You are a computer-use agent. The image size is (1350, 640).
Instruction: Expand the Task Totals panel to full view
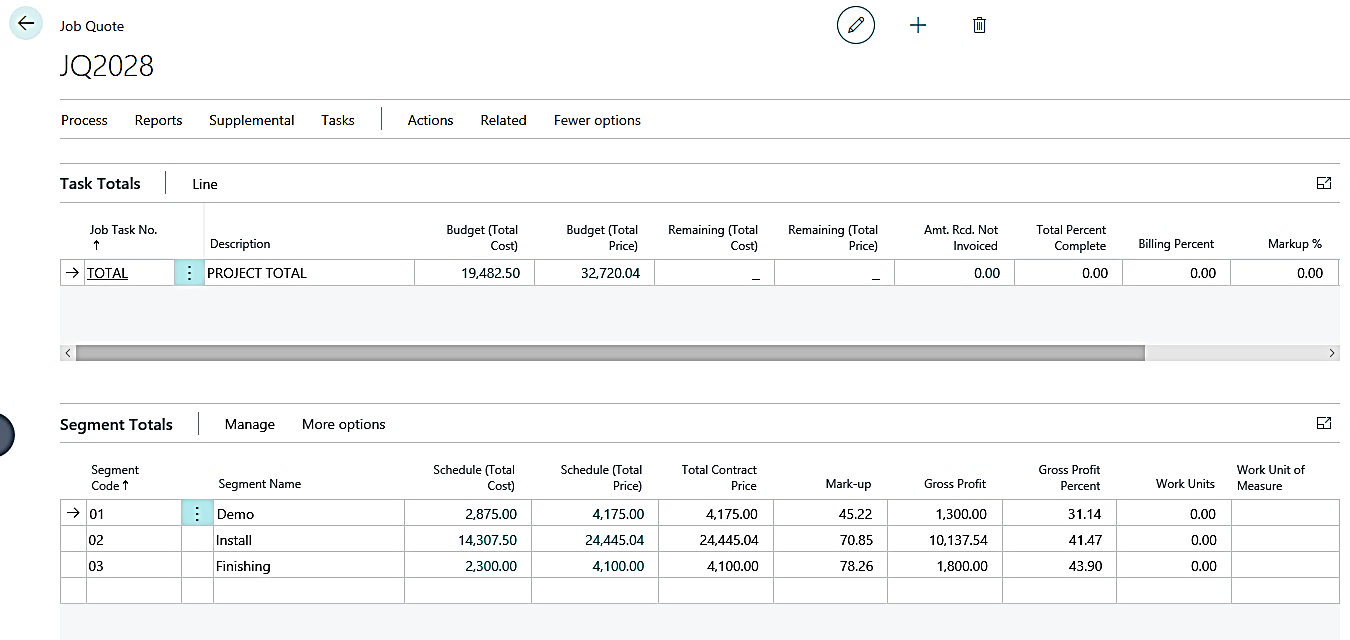pyautogui.click(x=1324, y=183)
